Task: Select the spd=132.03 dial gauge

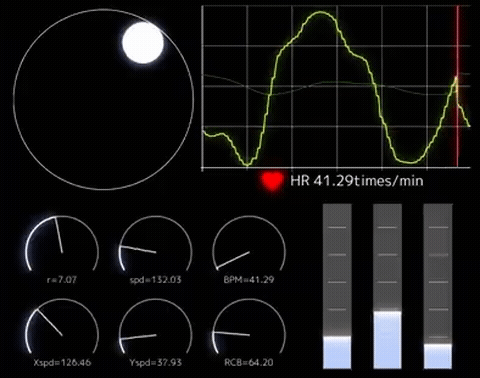Action: point(156,243)
